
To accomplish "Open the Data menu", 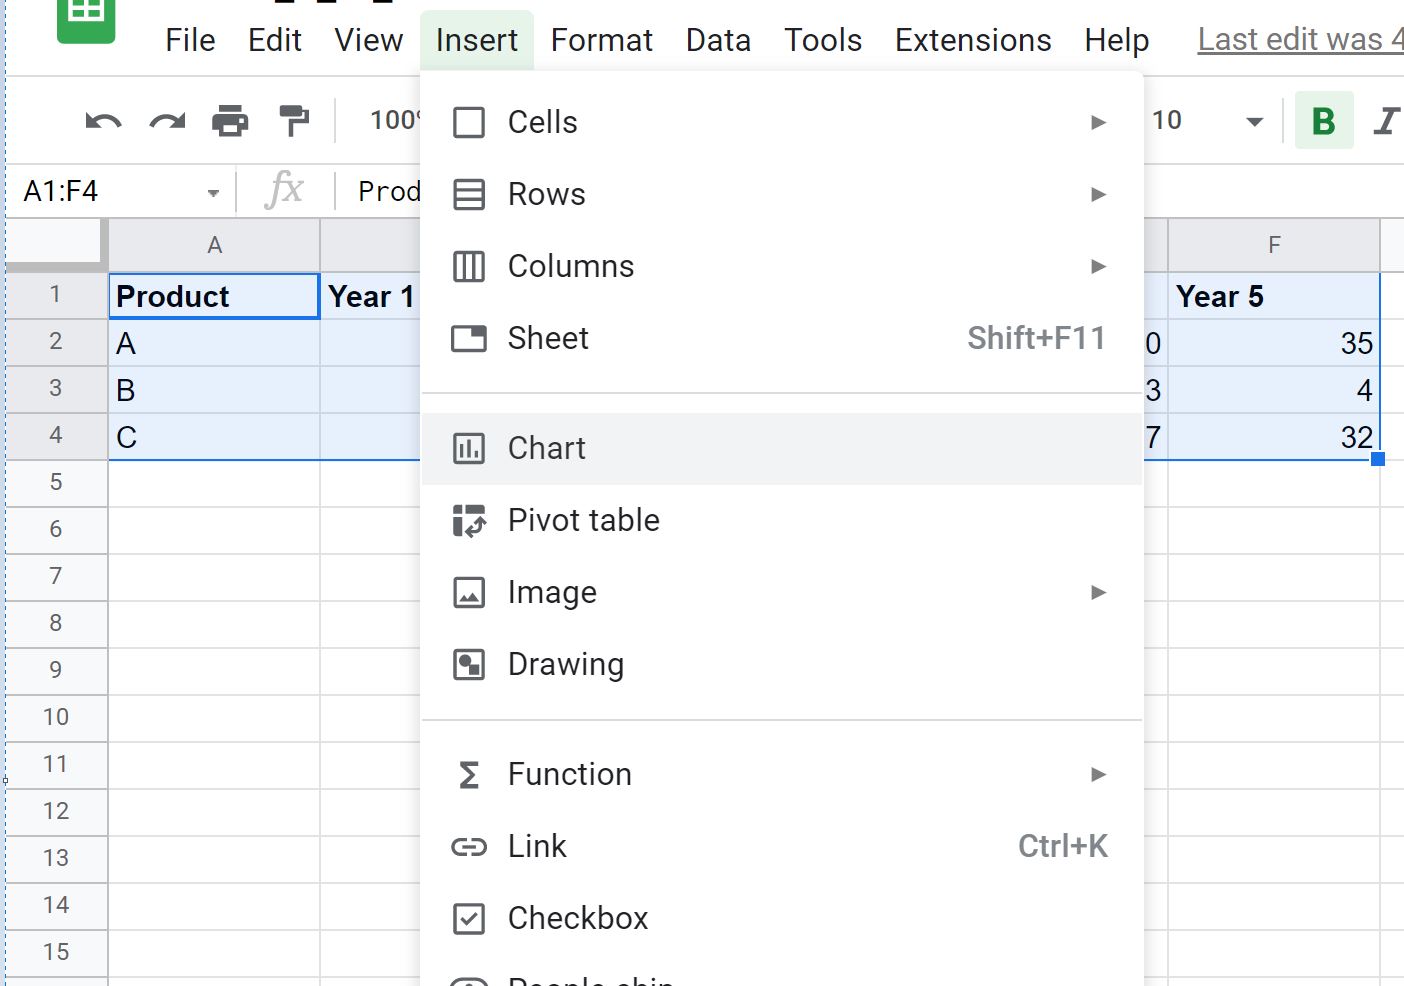I will click(x=718, y=40).
